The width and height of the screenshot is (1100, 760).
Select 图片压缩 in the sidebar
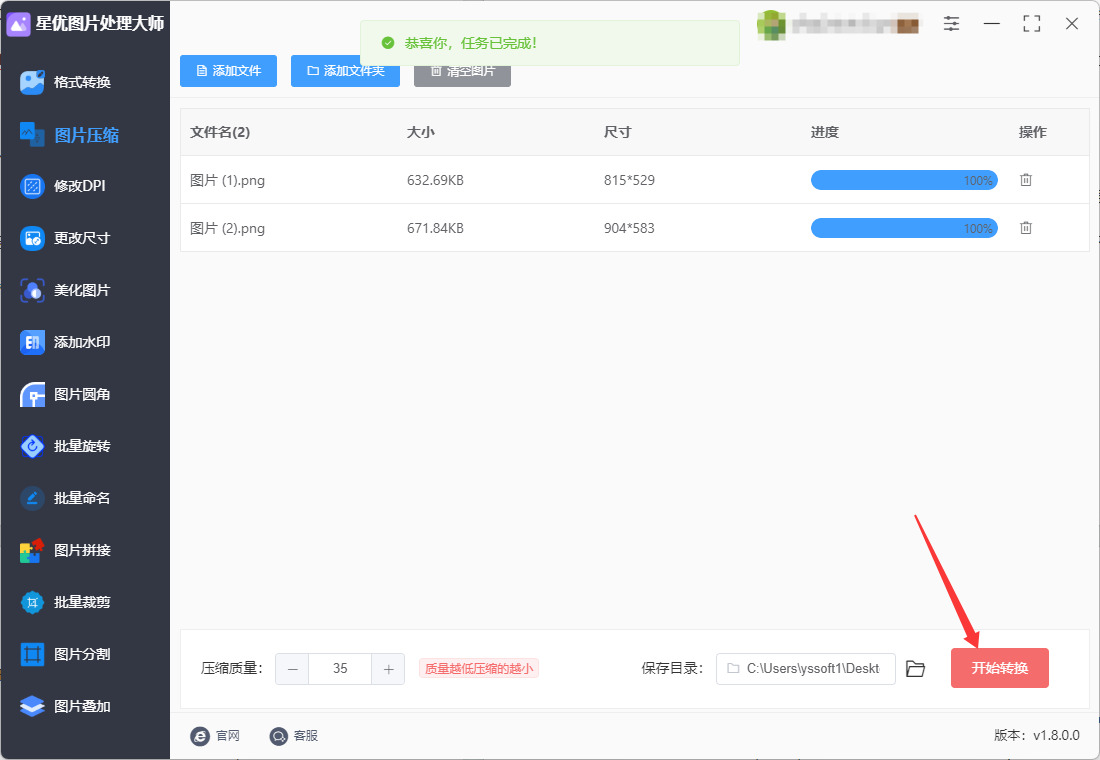click(x=69, y=134)
